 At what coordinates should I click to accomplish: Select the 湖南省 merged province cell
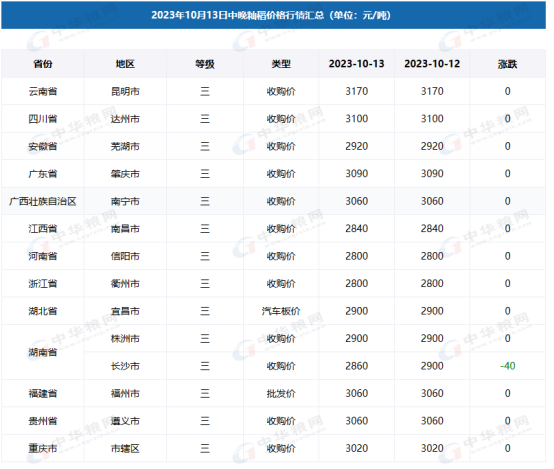click(x=43, y=352)
